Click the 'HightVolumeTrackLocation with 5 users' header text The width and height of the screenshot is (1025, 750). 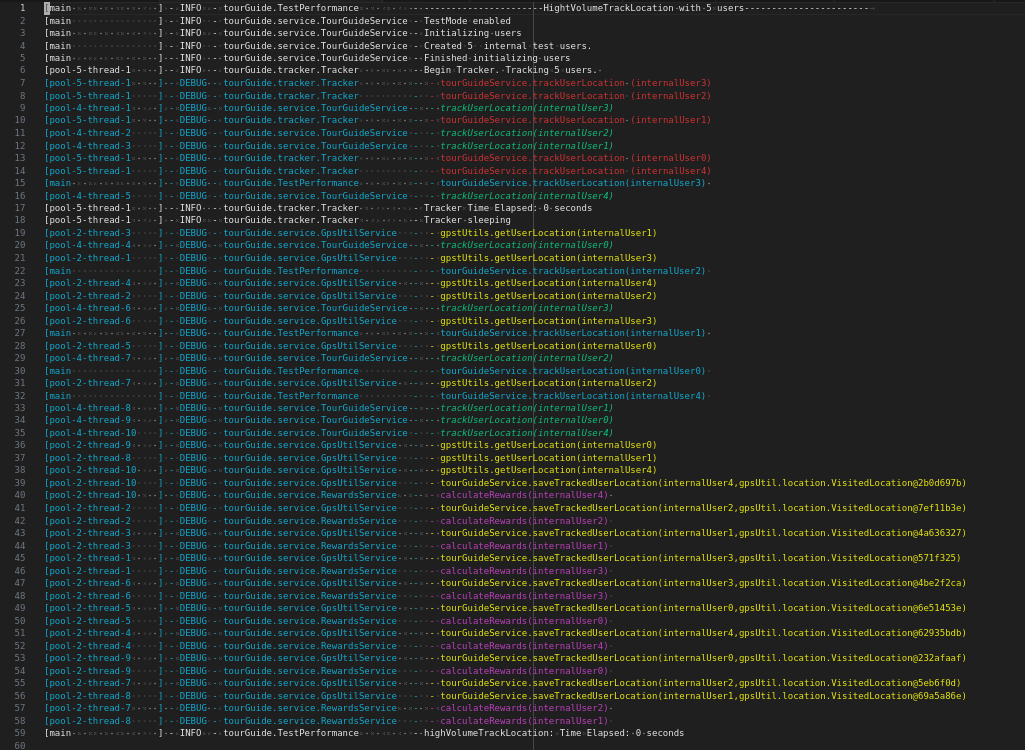tap(643, 8)
